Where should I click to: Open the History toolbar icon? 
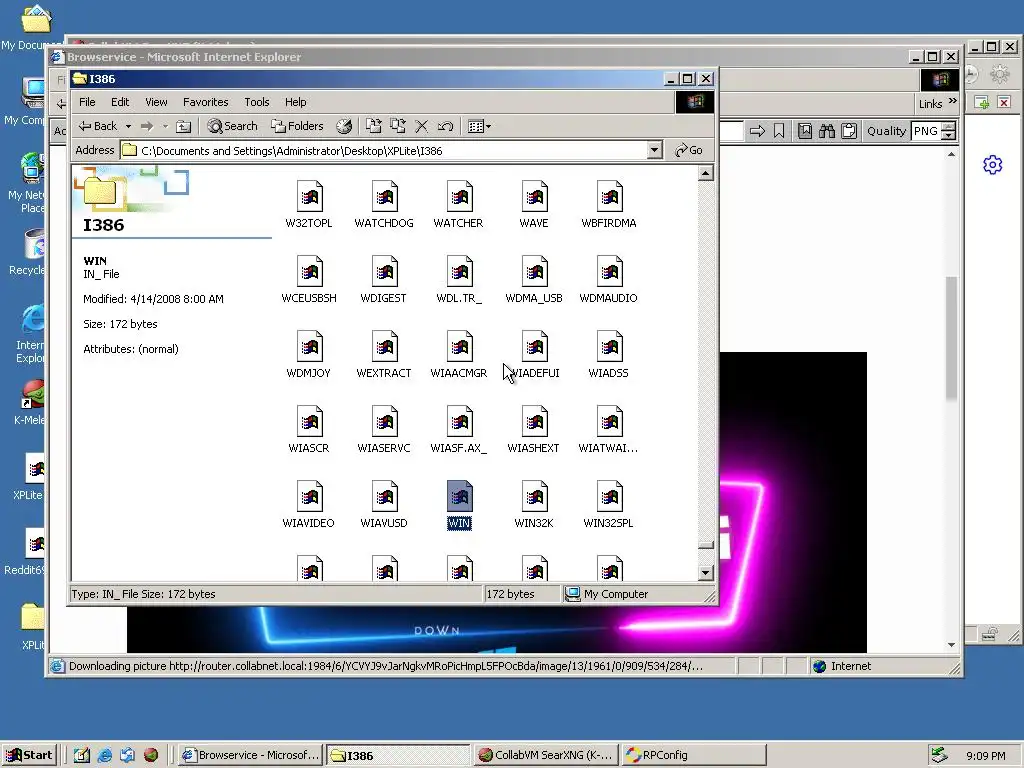(x=344, y=126)
